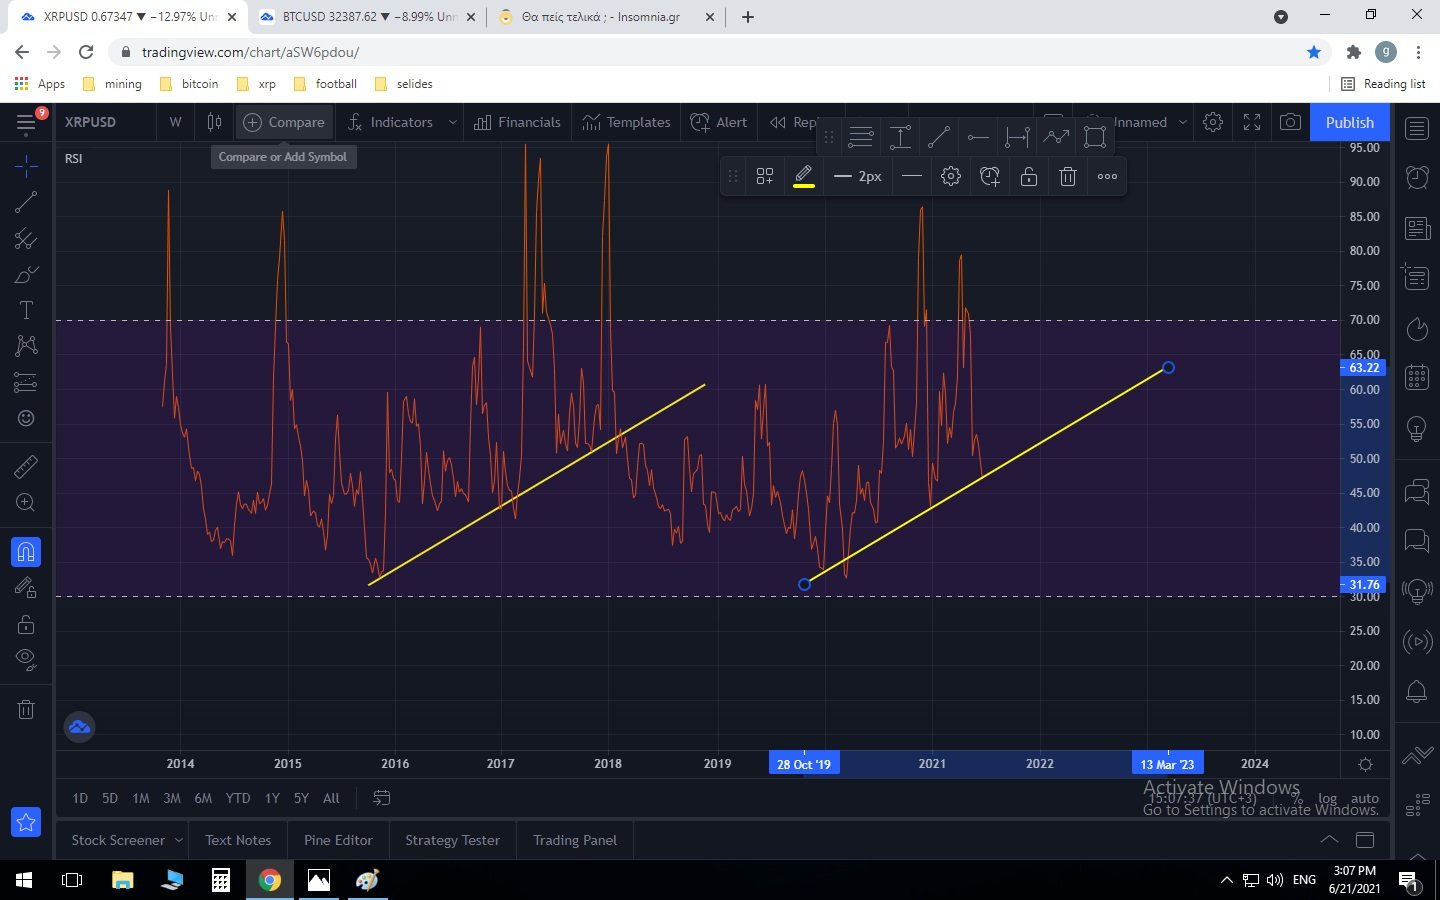Lock the selected trend line

point(1029,176)
